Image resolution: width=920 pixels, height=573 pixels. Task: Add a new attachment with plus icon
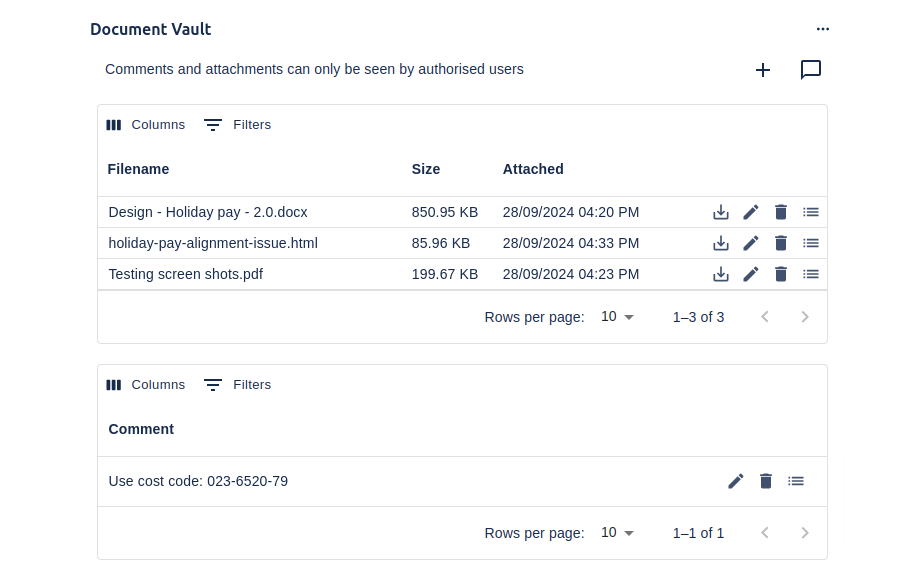click(x=763, y=70)
